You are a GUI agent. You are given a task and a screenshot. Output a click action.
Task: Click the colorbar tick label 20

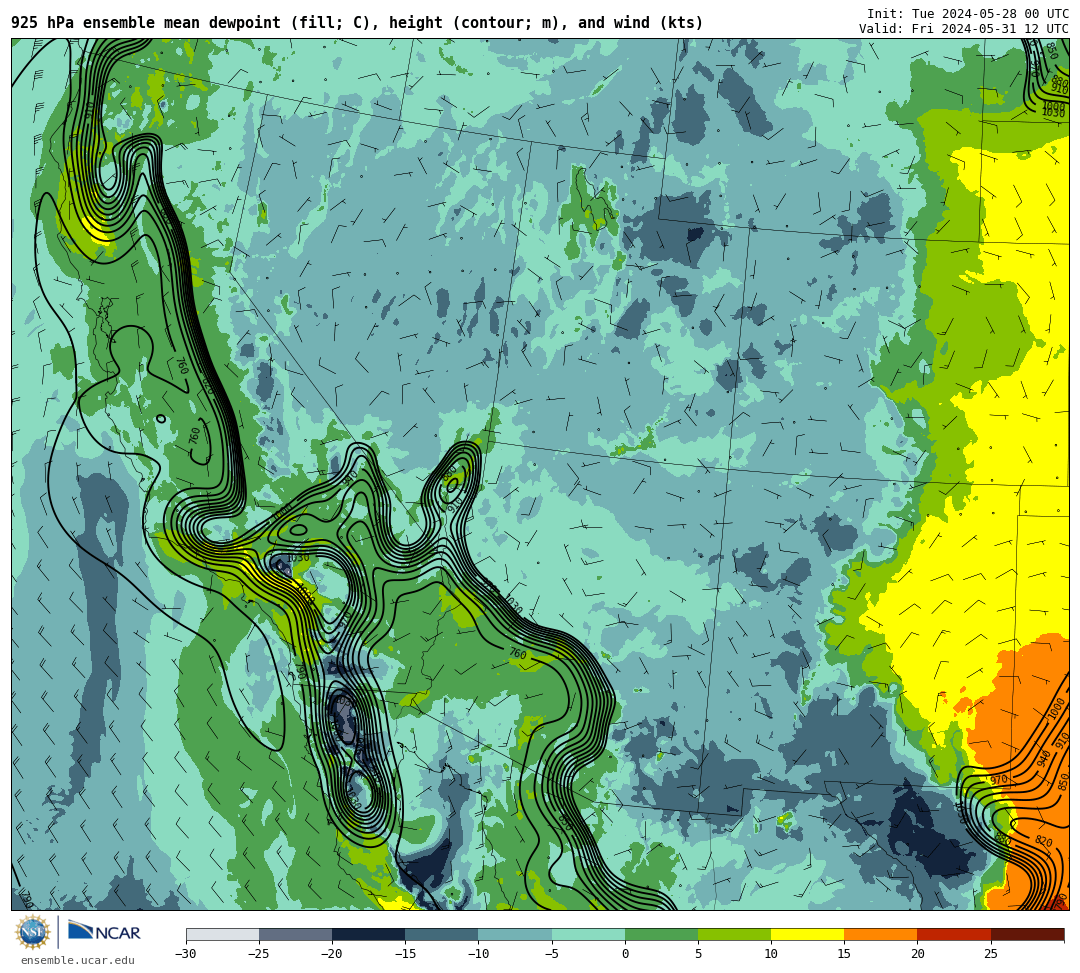coord(917,954)
